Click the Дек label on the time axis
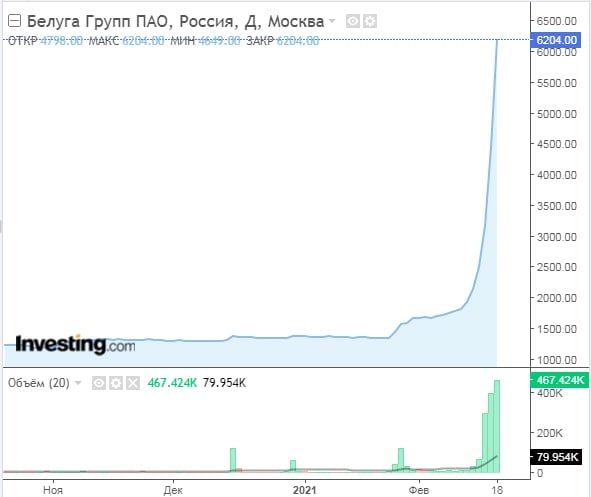The image size is (591, 497). coord(173,490)
